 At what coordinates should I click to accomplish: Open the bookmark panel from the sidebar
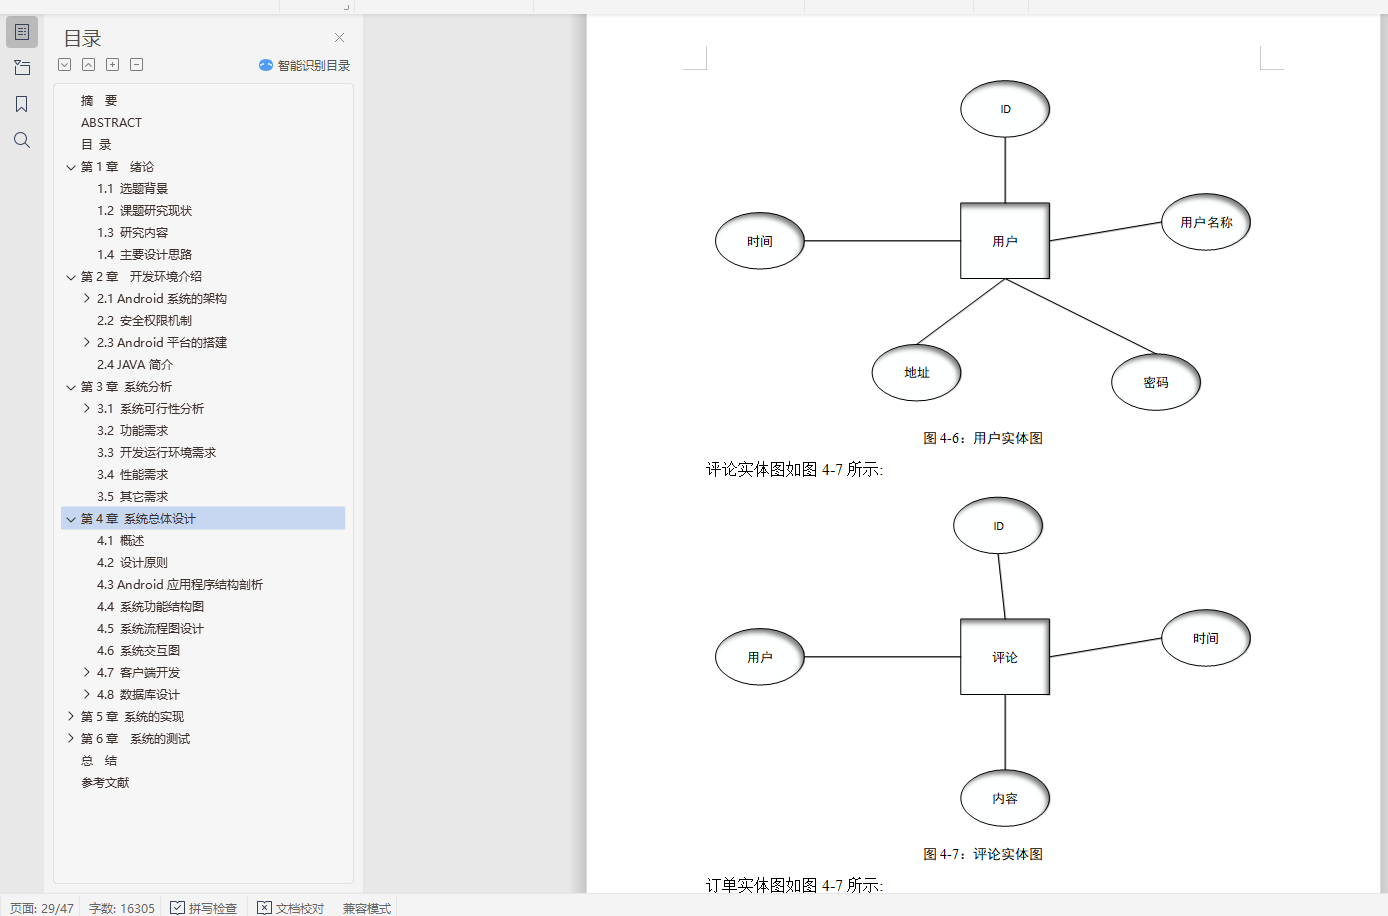[x=22, y=104]
